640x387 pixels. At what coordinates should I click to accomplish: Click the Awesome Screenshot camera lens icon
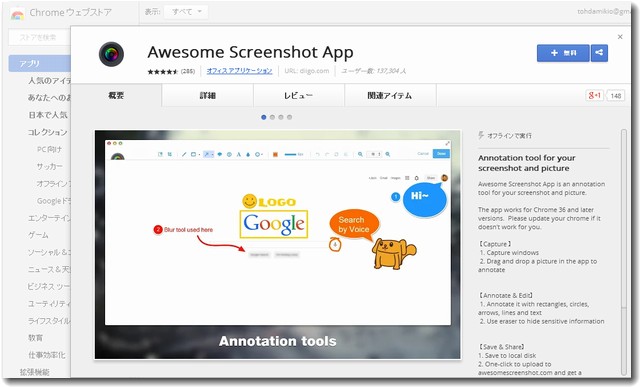tap(111, 54)
